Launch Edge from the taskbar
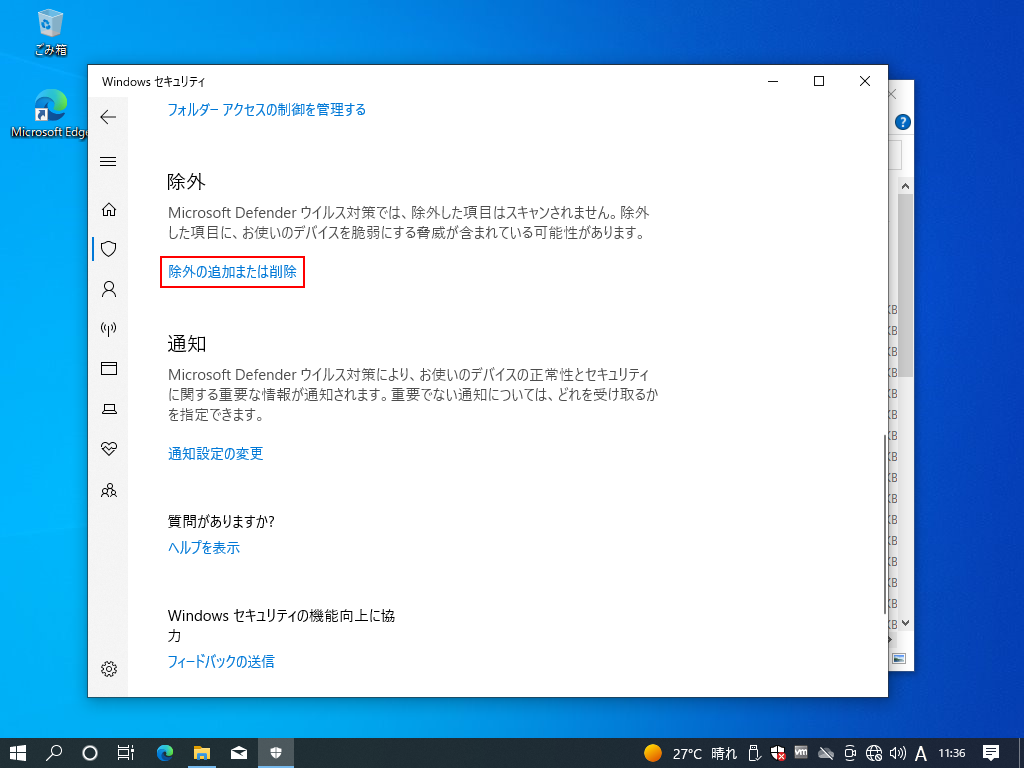Screen dimensions: 1024x768 point(165,753)
